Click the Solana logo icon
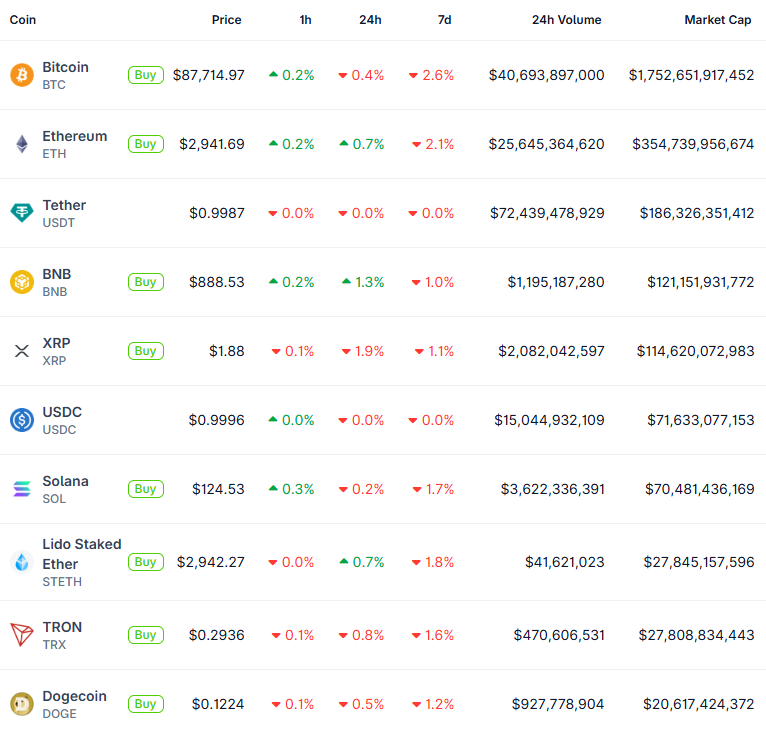 21,489
